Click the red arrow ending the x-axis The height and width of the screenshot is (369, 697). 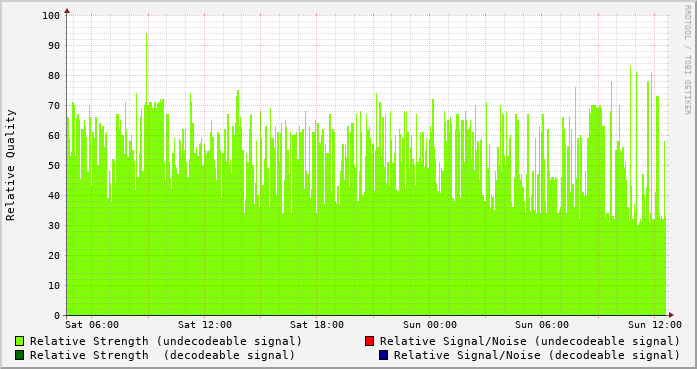pos(671,315)
